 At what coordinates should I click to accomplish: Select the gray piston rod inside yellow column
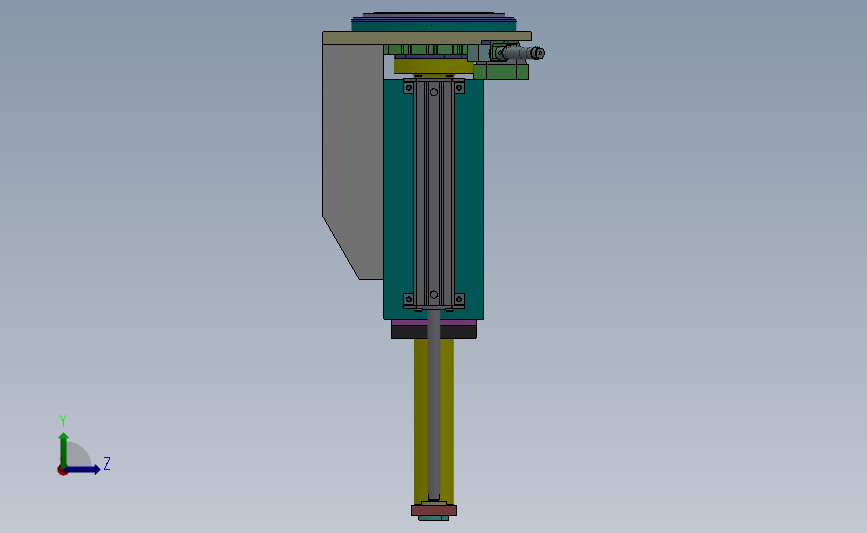coord(434,405)
